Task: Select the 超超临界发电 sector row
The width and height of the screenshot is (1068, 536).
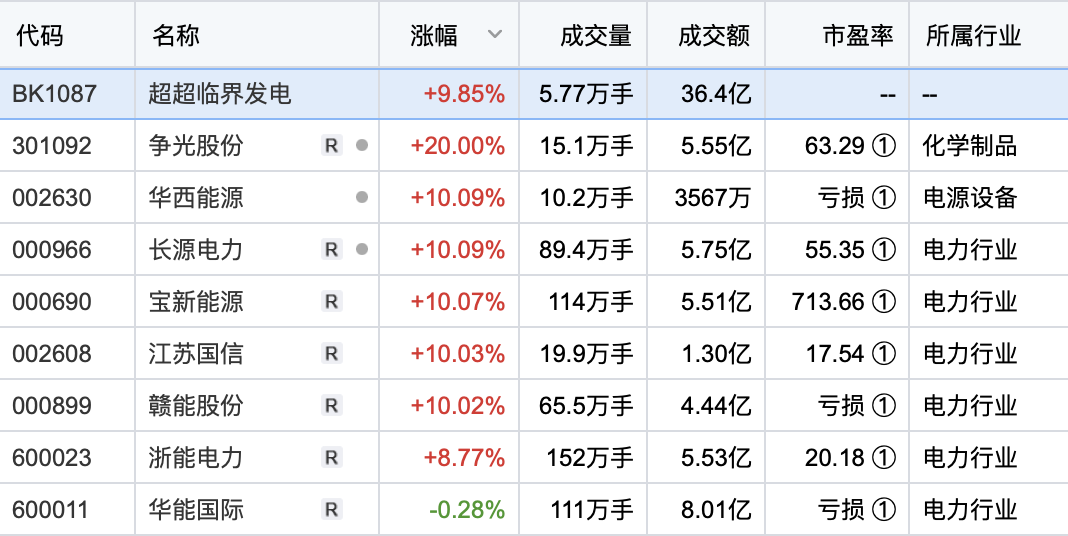Action: click(220, 94)
